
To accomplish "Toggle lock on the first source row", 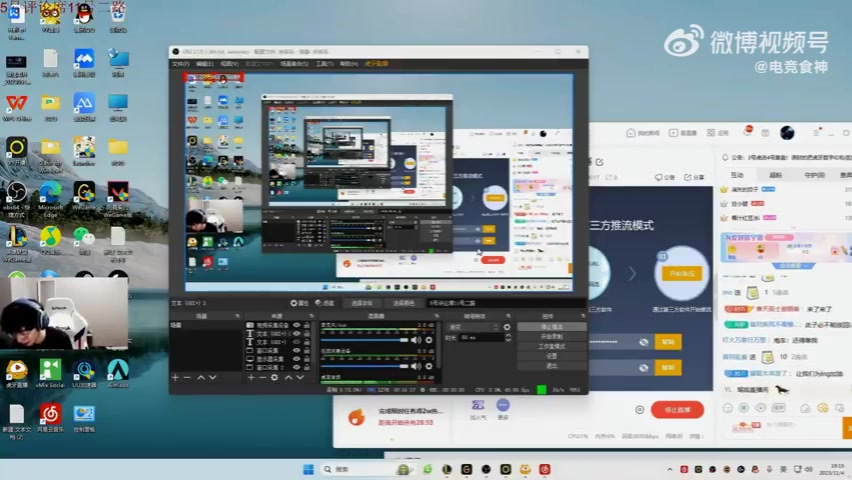I will pos(306,325).
